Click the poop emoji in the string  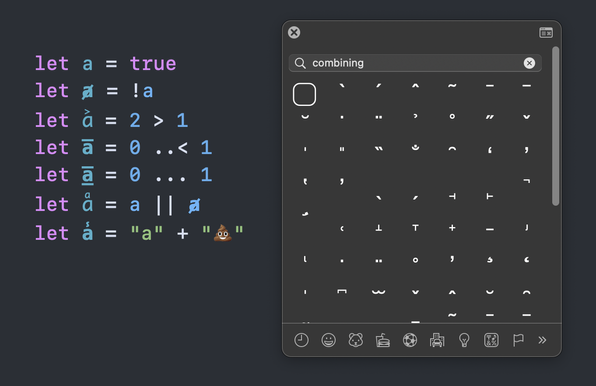click(223, 233)
